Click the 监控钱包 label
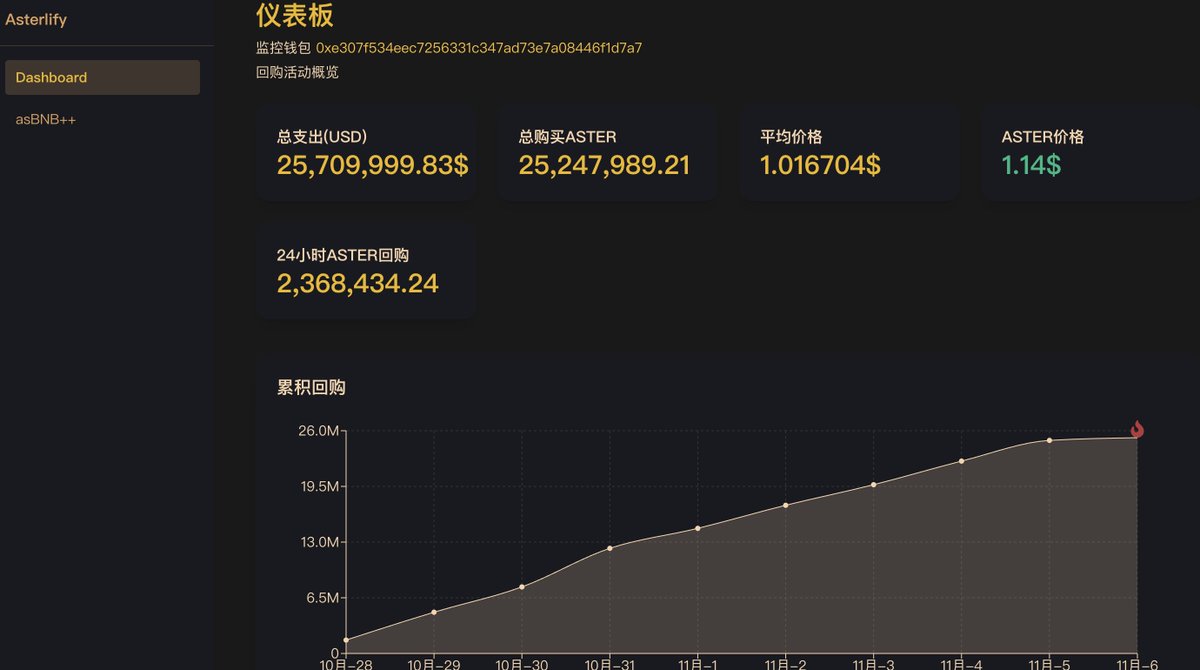The width and height of the screenshot is (1200, 670). tap(283, 47)
